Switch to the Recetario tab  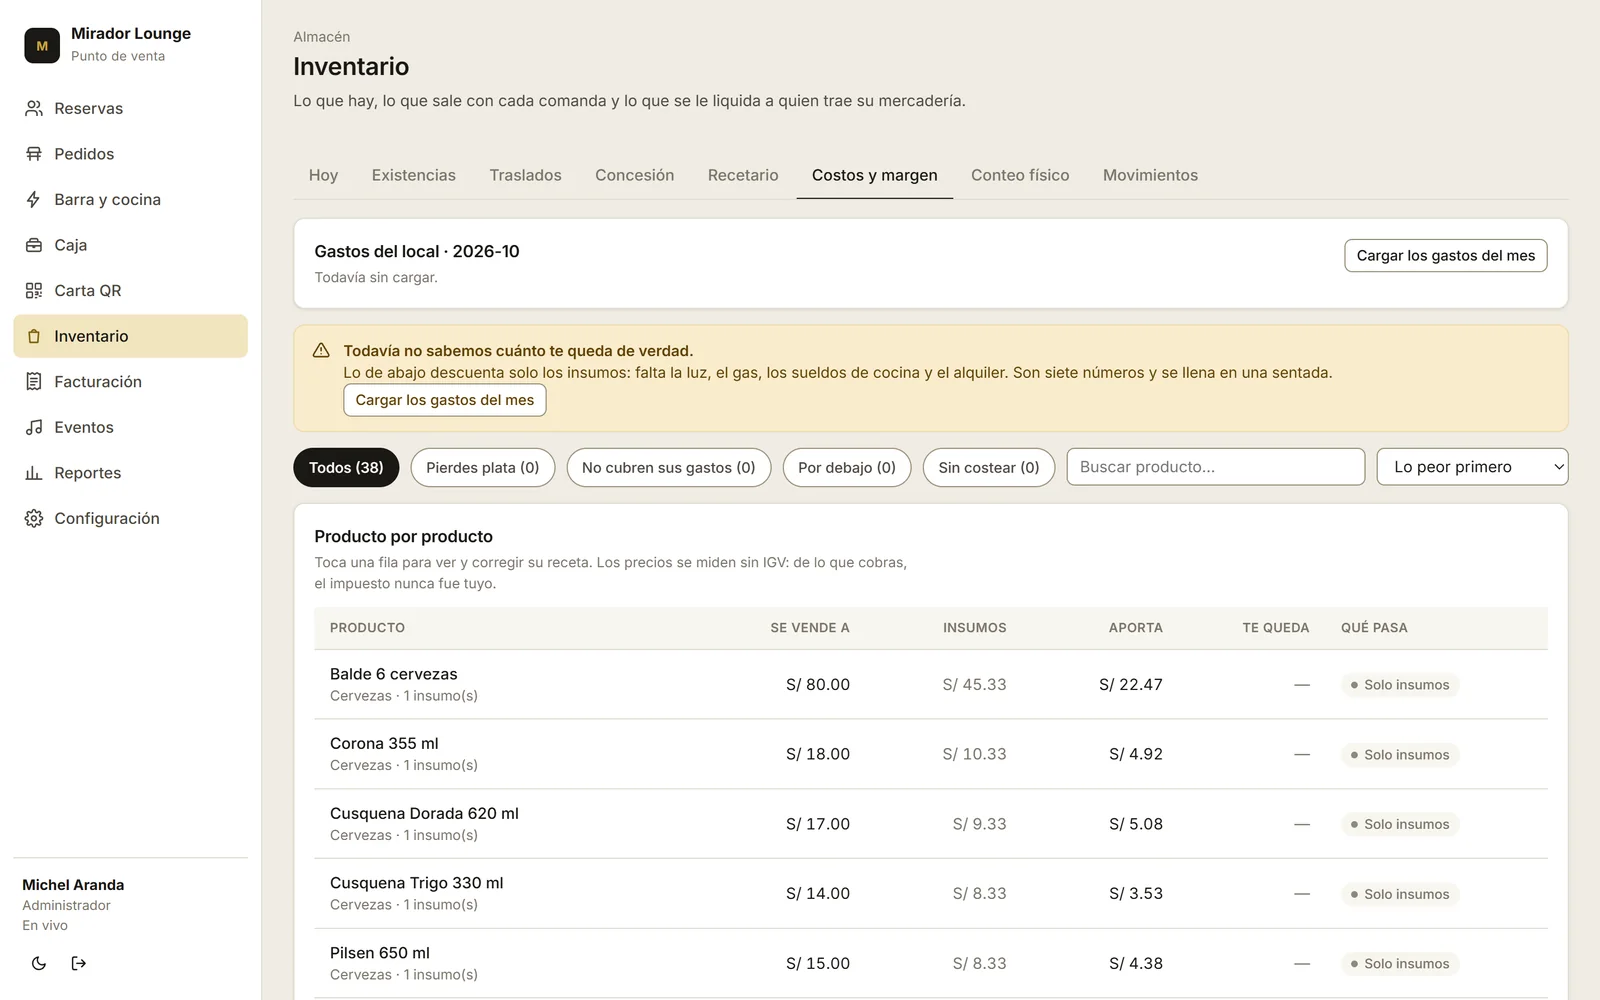click(x=743, y=175)
